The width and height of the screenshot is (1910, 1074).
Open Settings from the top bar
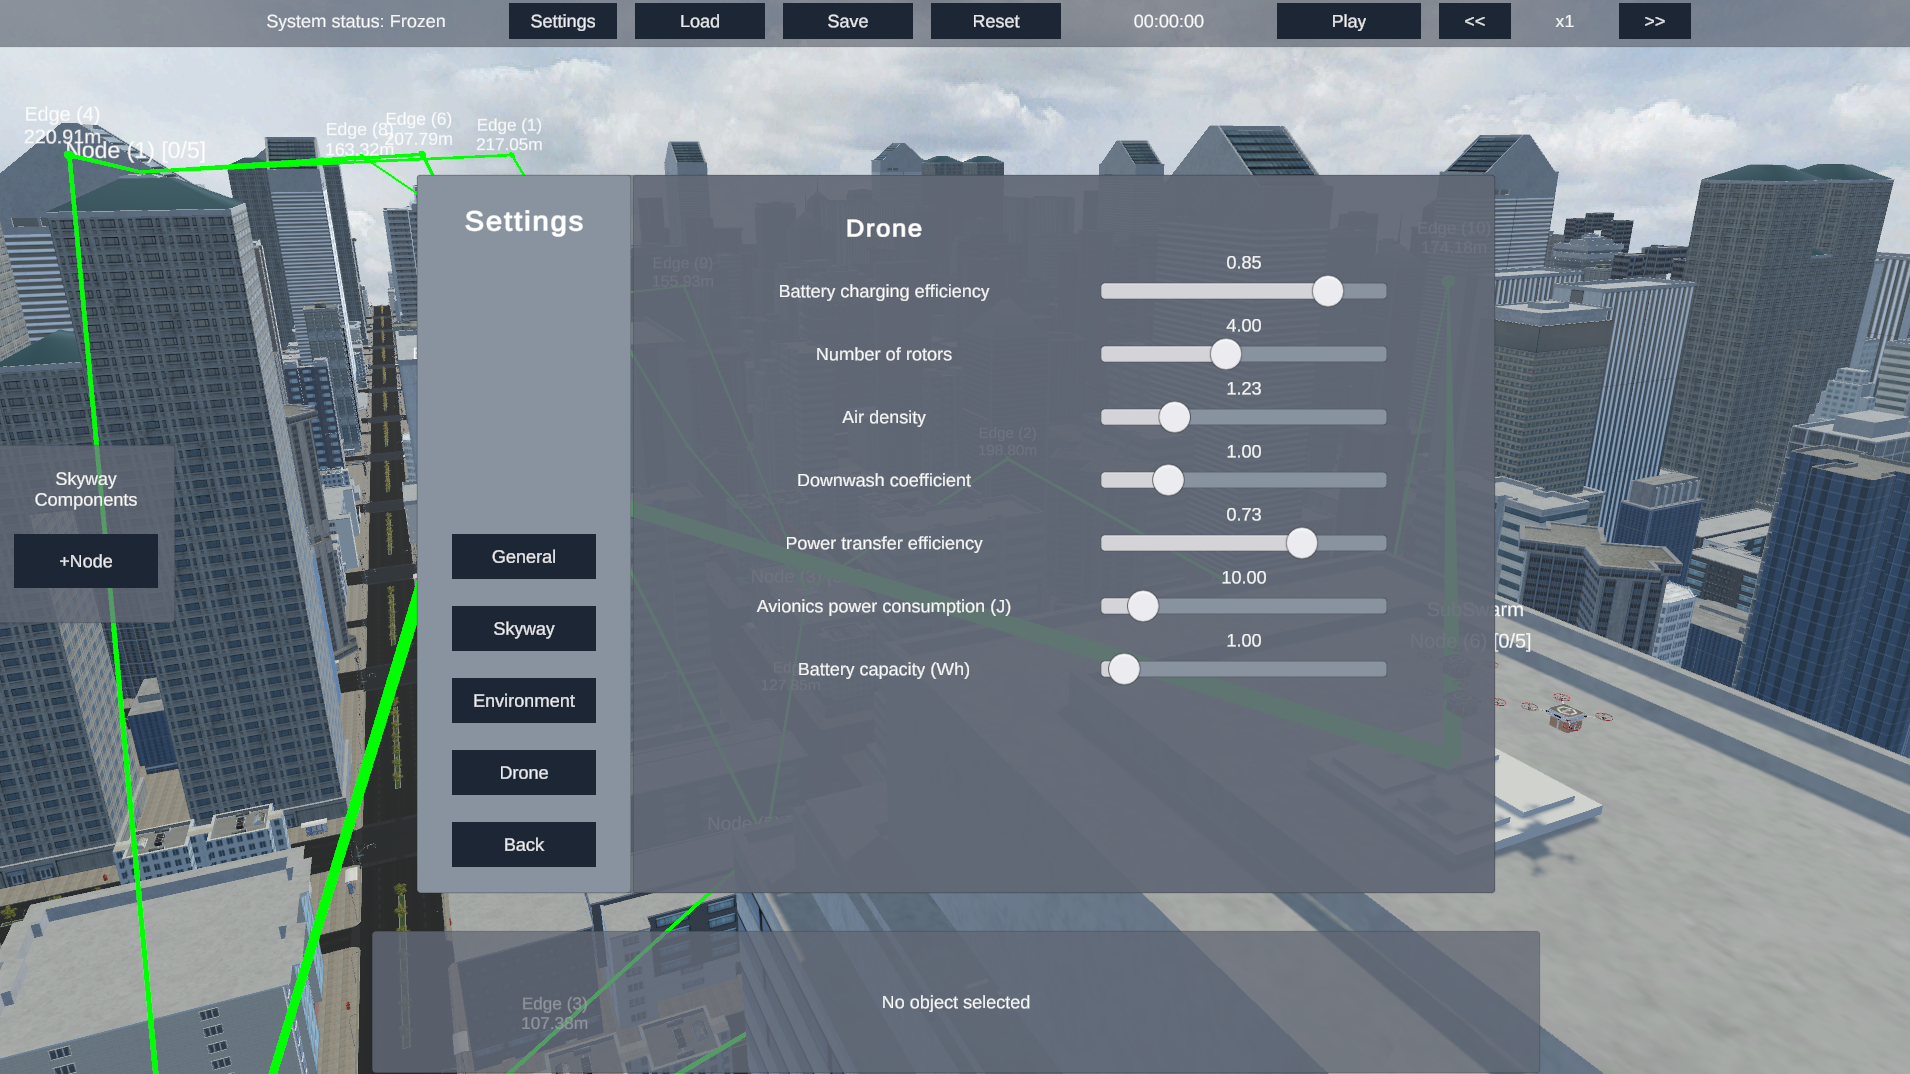click(562, 21)
